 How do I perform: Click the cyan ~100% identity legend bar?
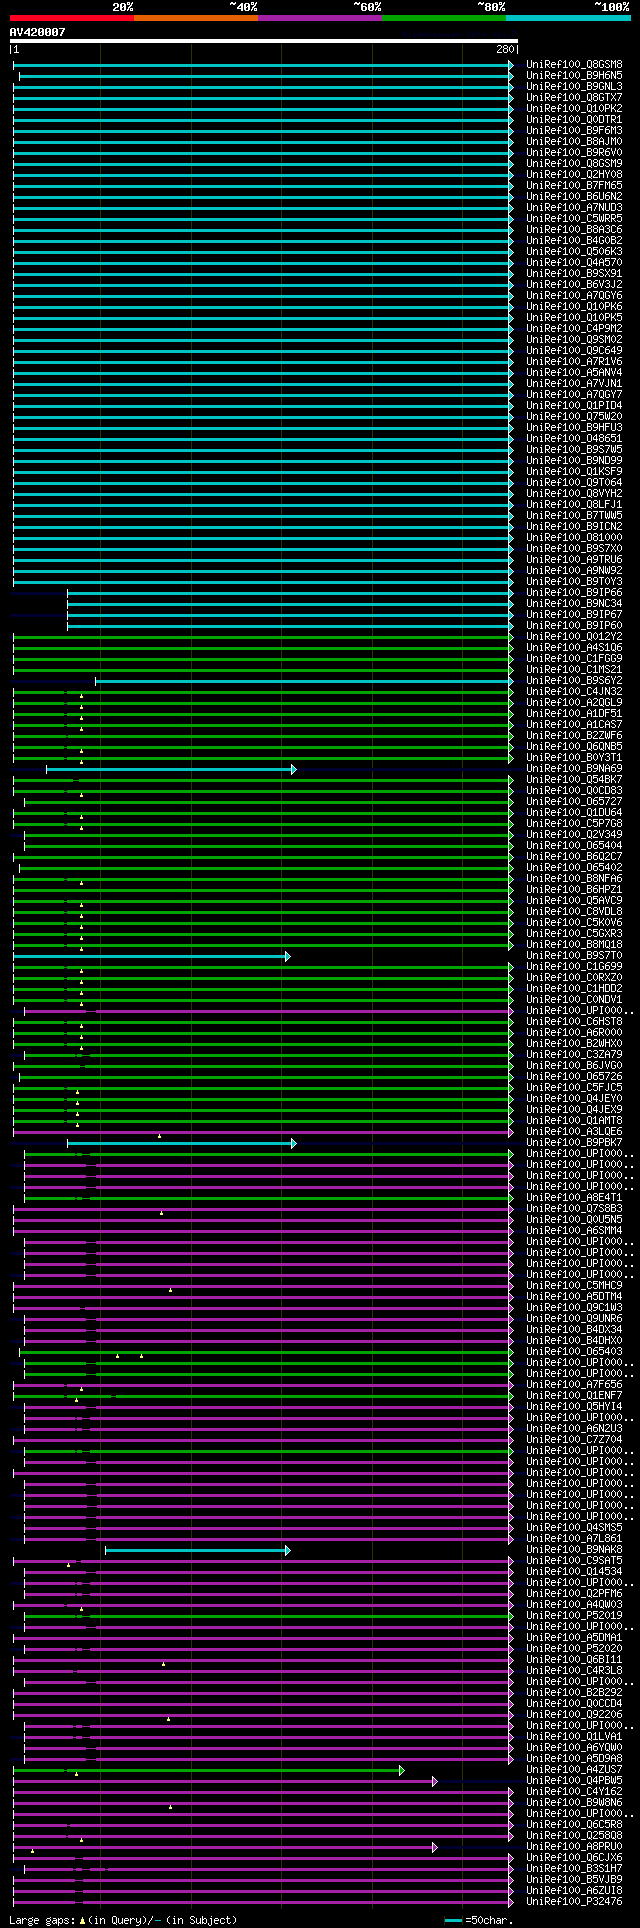point(567,17)
